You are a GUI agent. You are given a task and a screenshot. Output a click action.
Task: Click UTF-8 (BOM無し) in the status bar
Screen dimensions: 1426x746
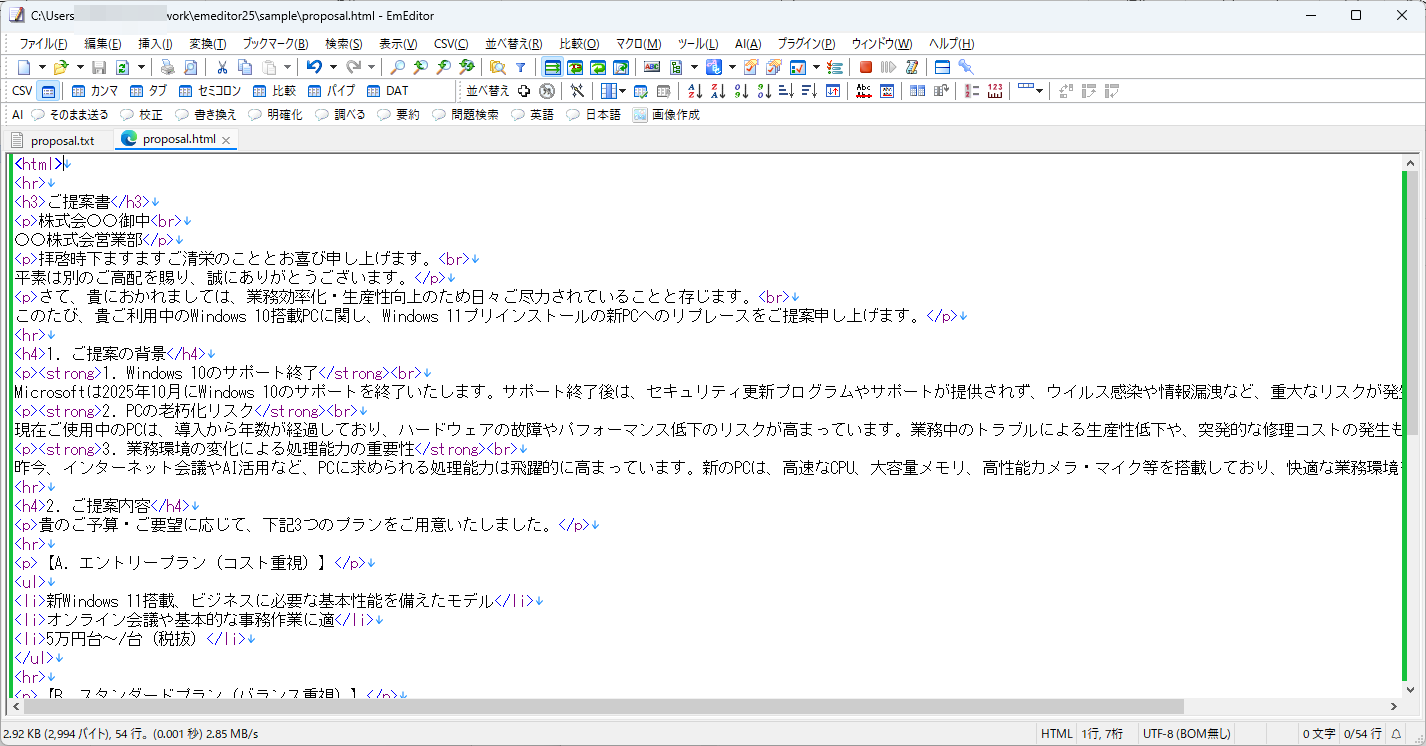(x=1186, y=733)
